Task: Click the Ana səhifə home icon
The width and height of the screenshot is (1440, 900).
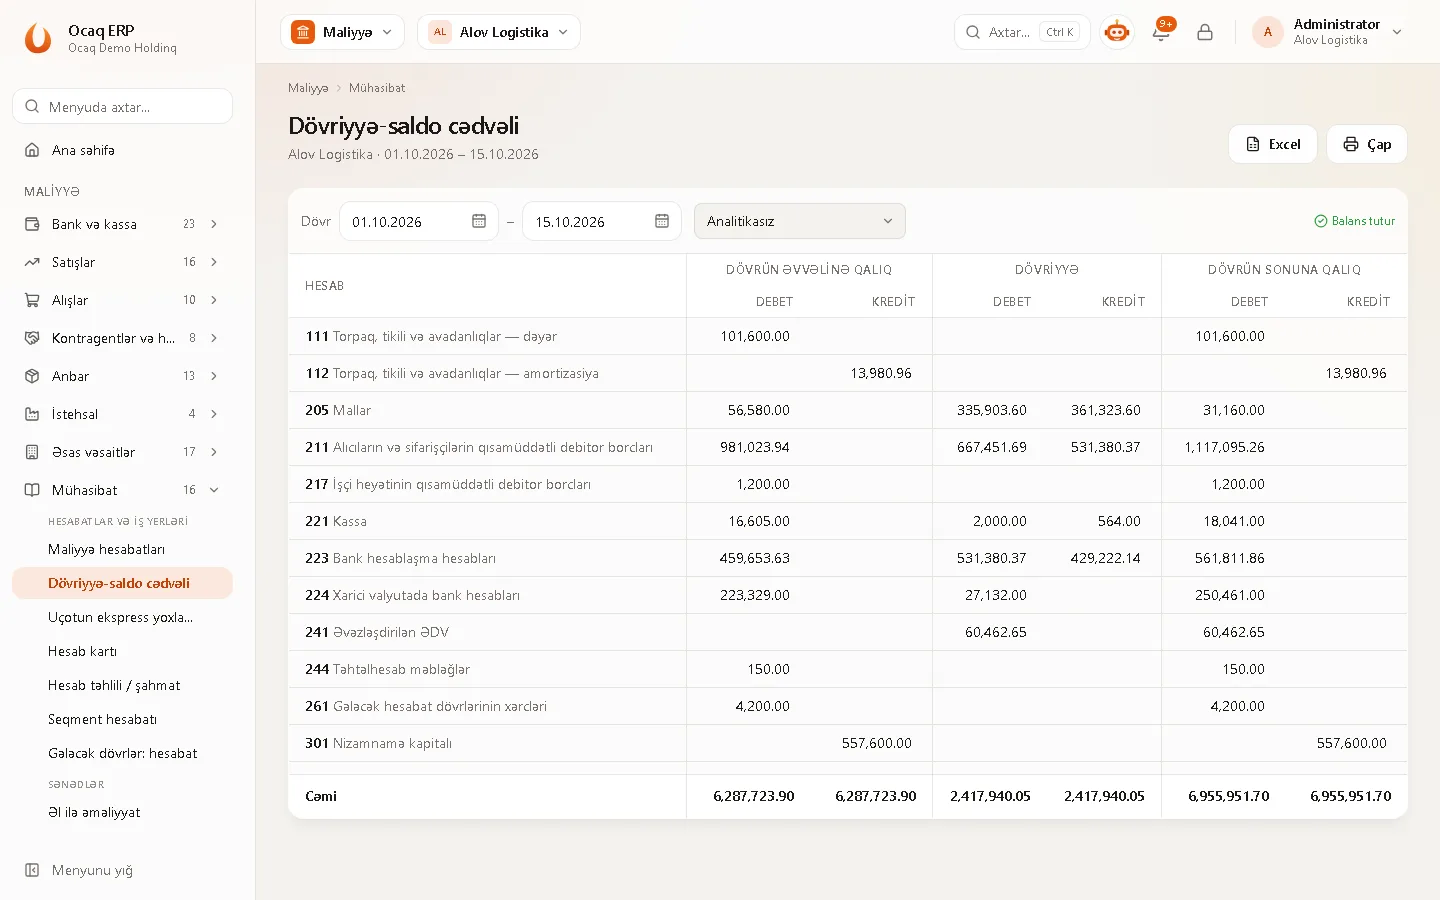Action: point(32,150)
